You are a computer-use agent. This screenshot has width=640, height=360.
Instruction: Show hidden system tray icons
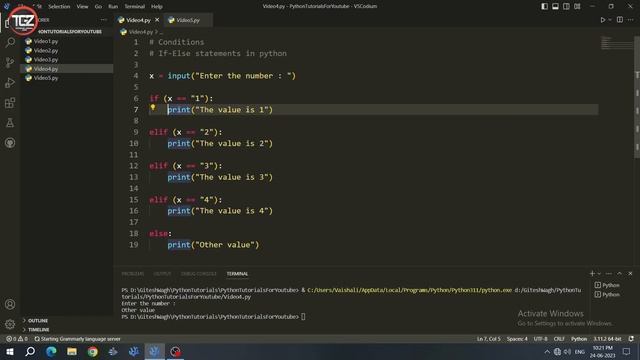pos(547,351)
